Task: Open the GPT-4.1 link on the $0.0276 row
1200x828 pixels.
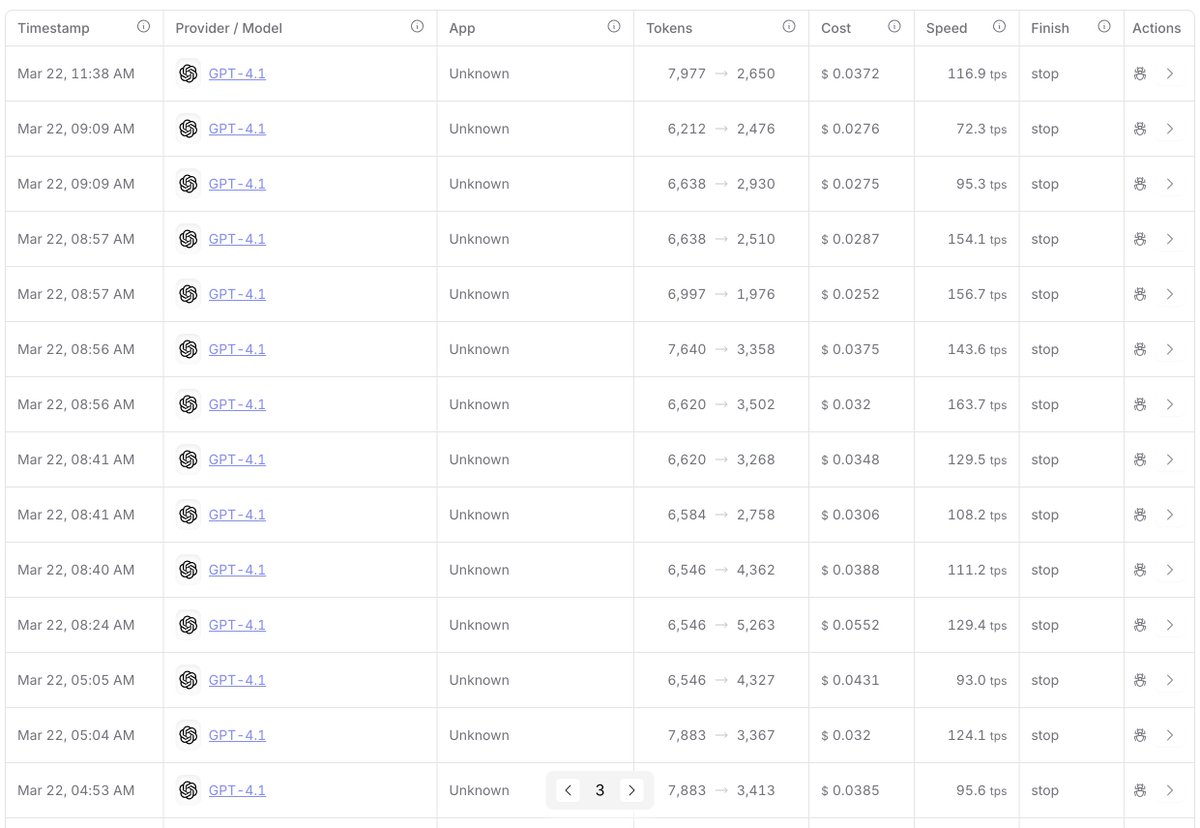Action: pos(237,128)
